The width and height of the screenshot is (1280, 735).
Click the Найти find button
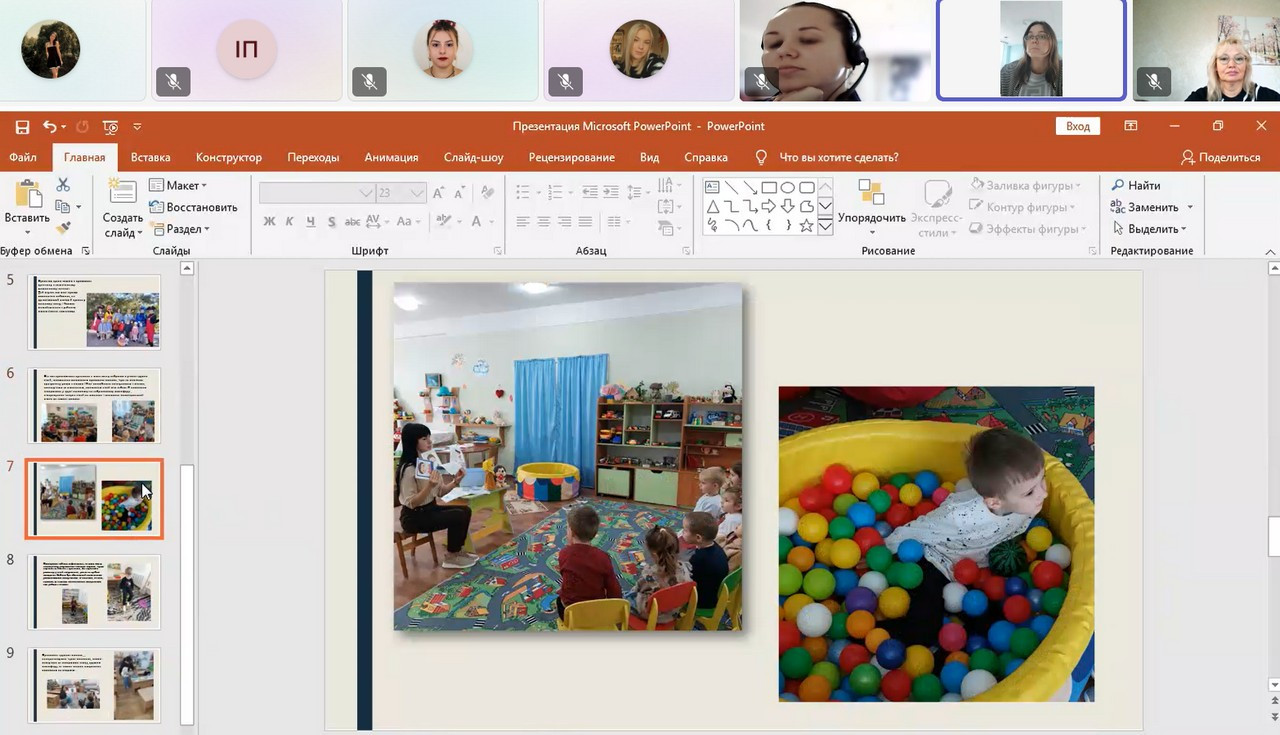pyautogui.click(x=1136, y=185)
